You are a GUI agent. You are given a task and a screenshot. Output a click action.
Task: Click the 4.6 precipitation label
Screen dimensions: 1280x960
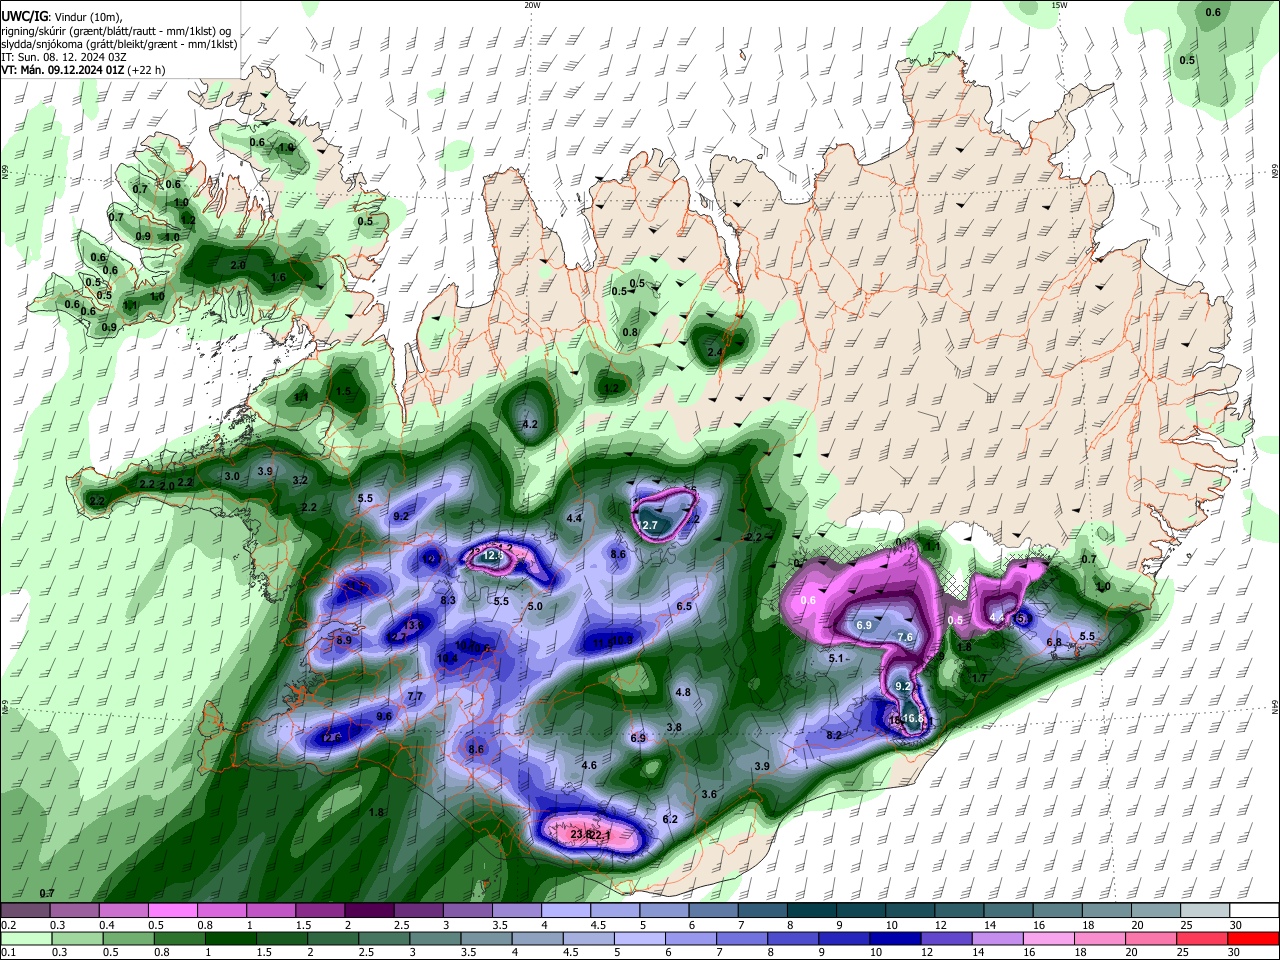[589, 765]
